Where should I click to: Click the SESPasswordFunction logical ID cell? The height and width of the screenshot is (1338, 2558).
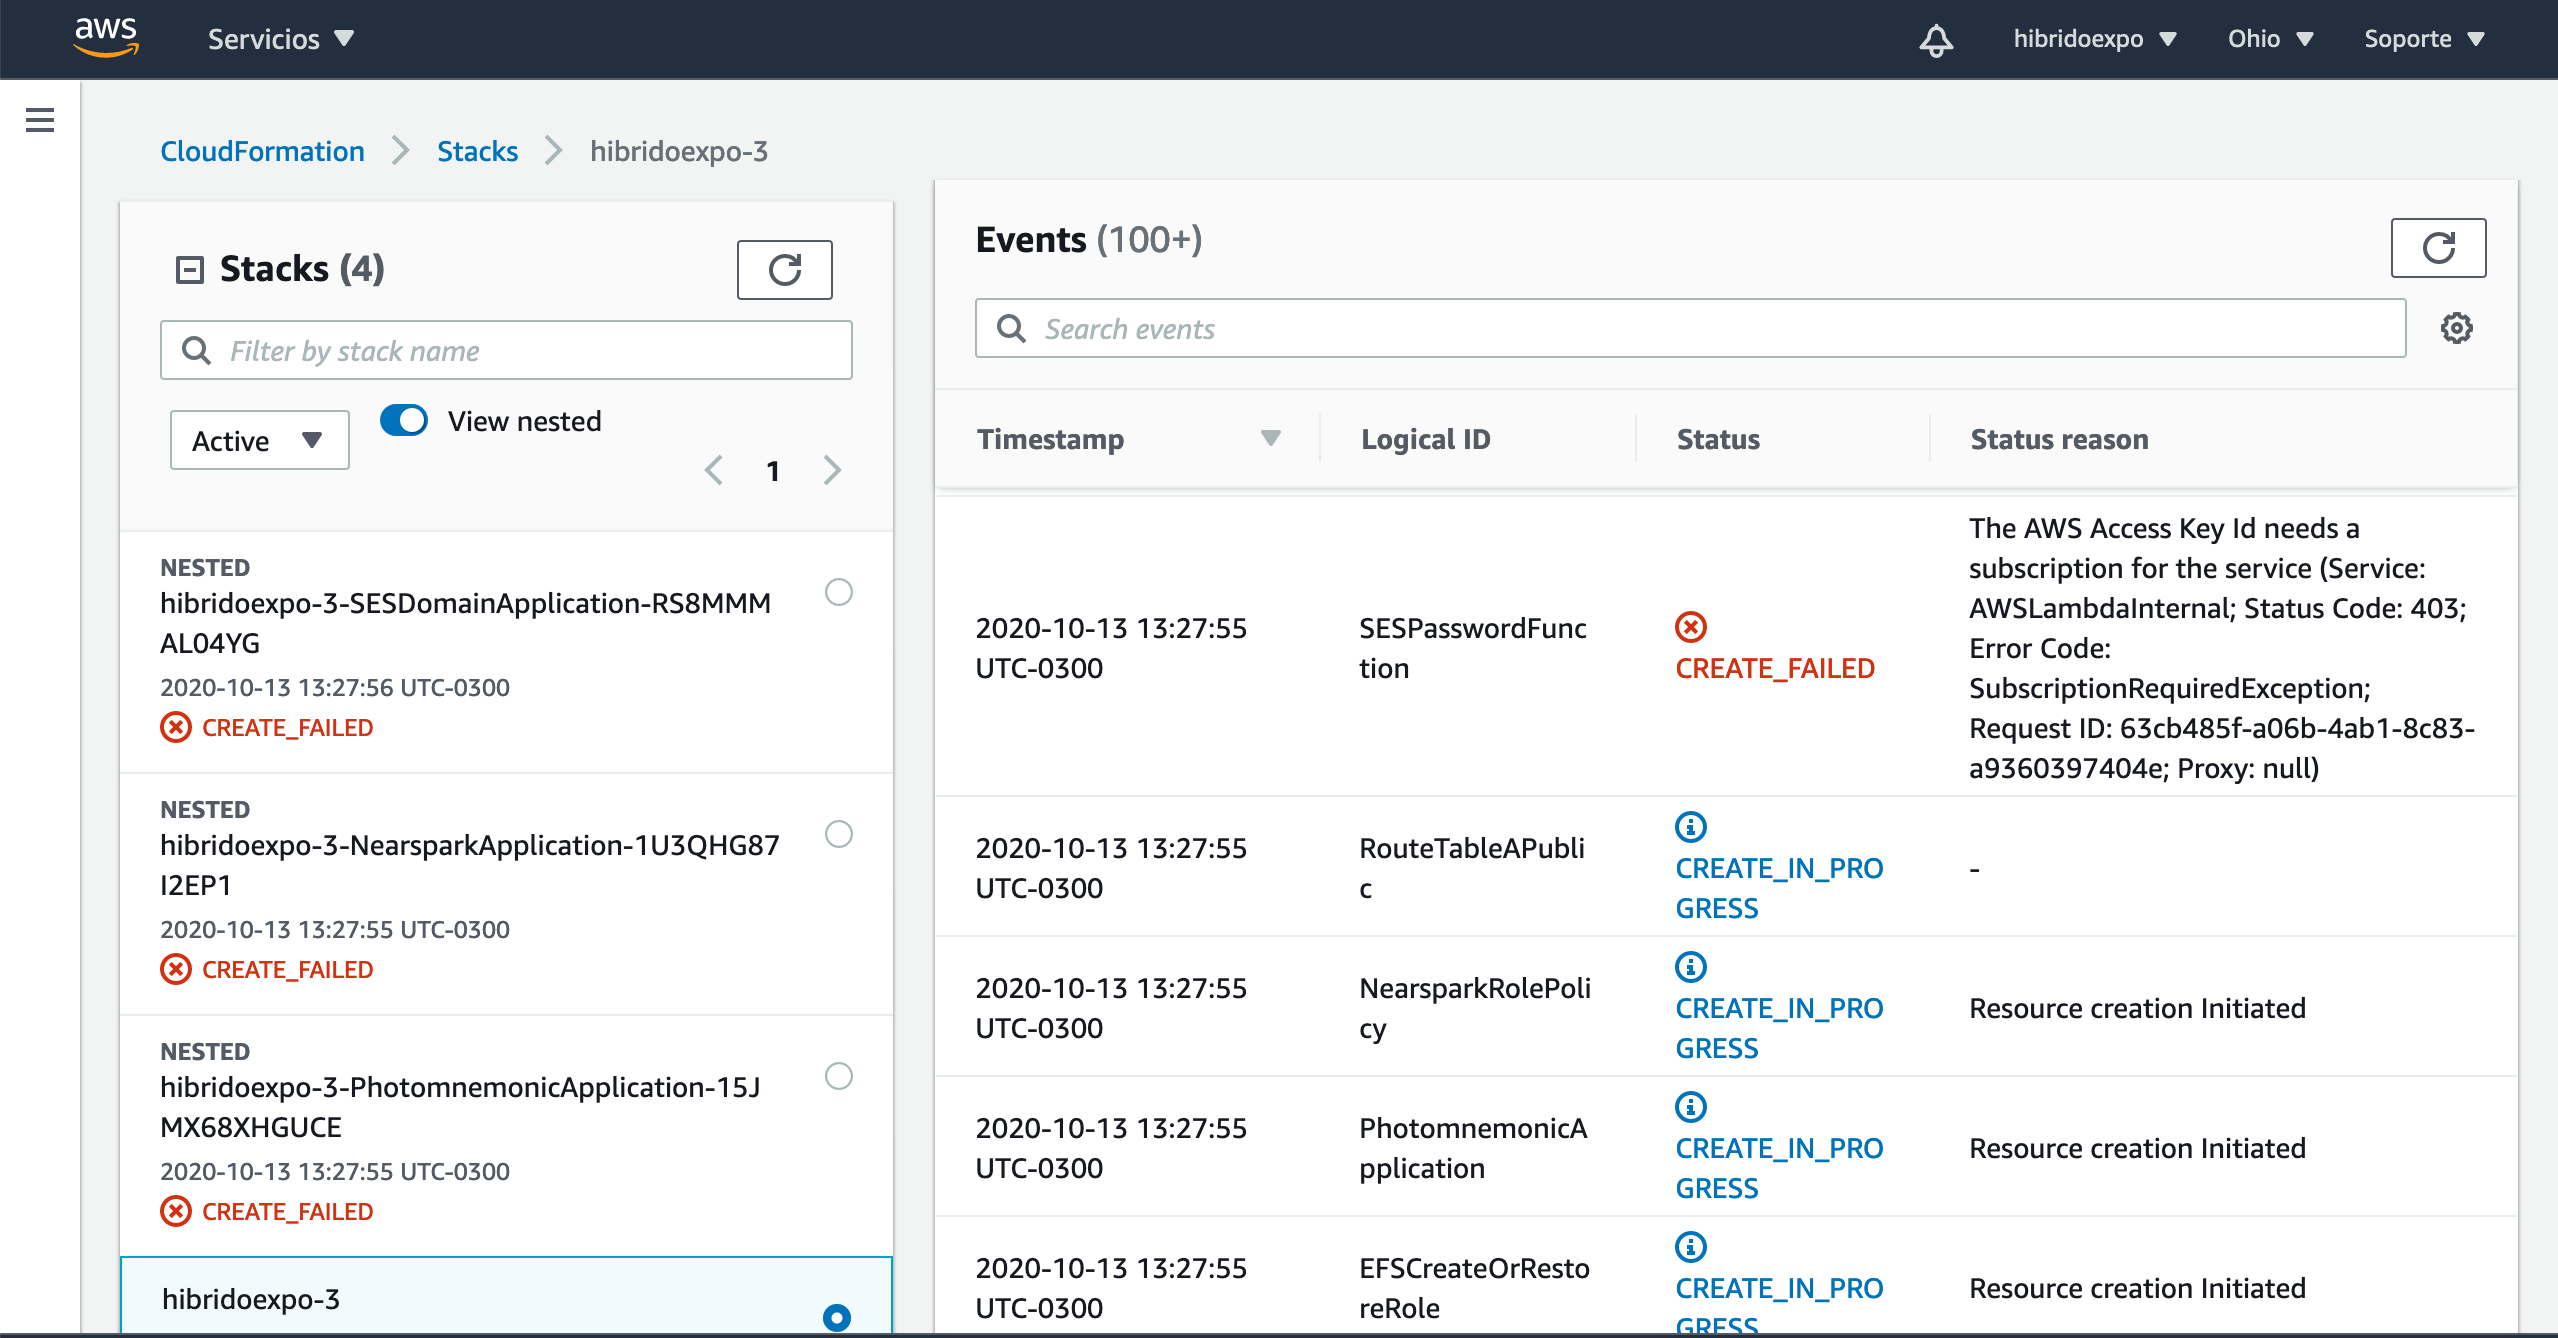tap(1473, 648)
